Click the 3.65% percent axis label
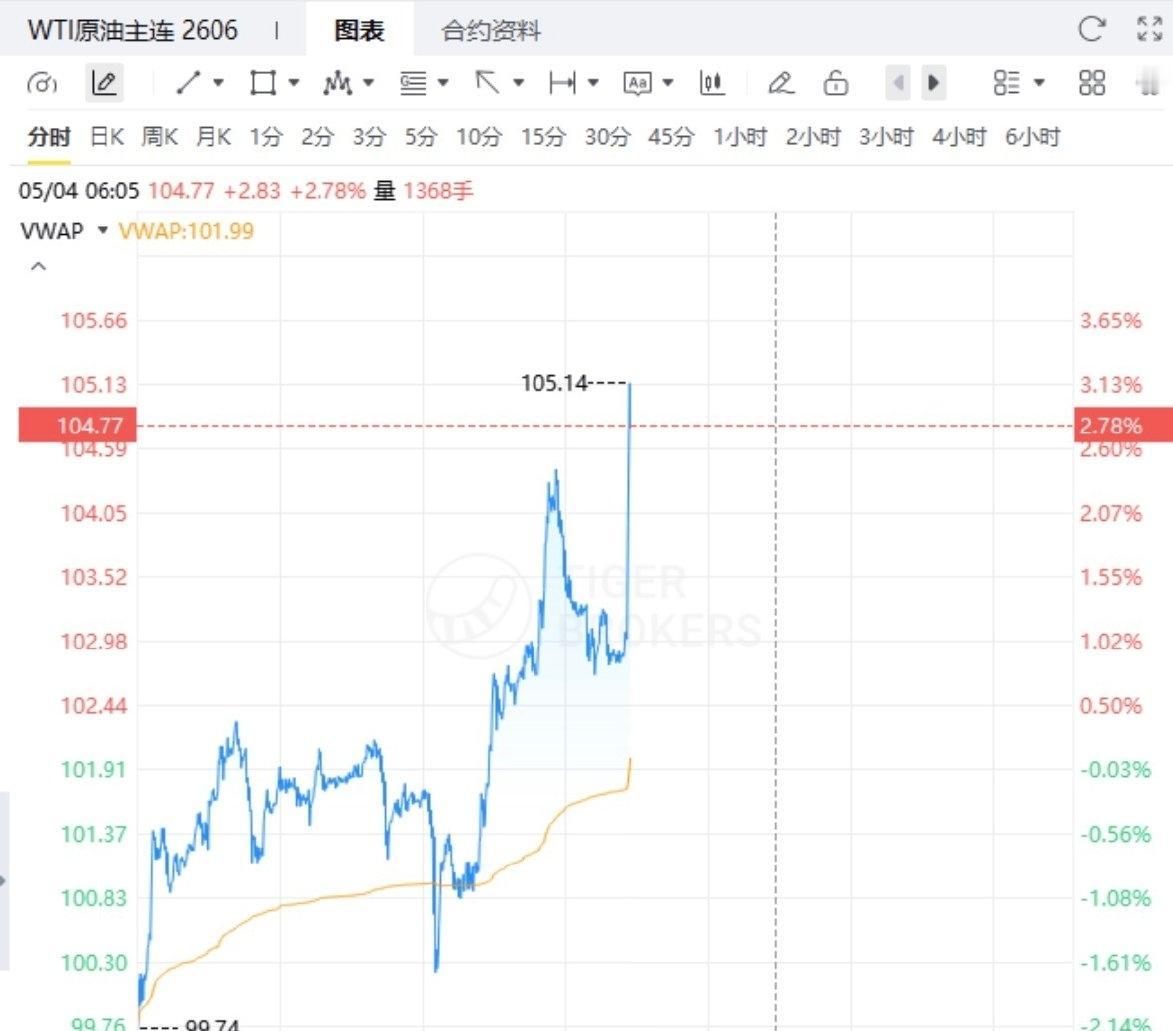1173x1031 pixels. click(x=1111, y=320)
